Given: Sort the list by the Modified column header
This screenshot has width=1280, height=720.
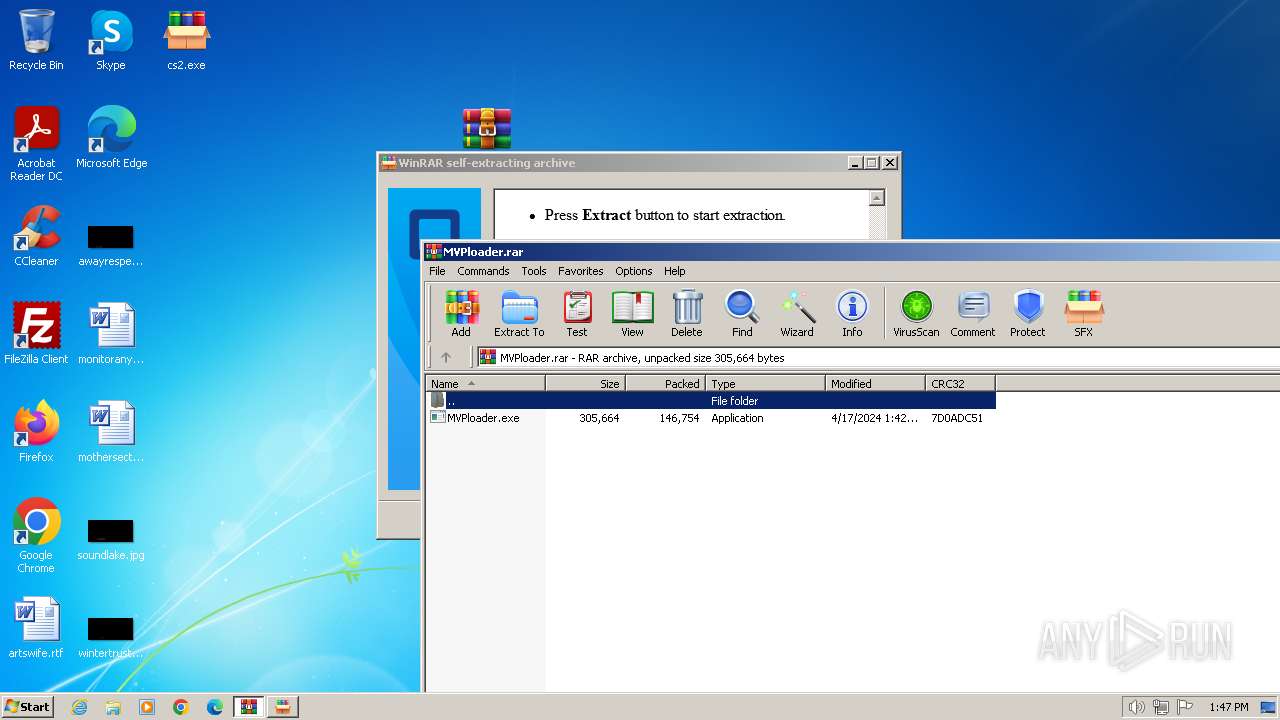Looking at the screenshot, I should [876, 383].
